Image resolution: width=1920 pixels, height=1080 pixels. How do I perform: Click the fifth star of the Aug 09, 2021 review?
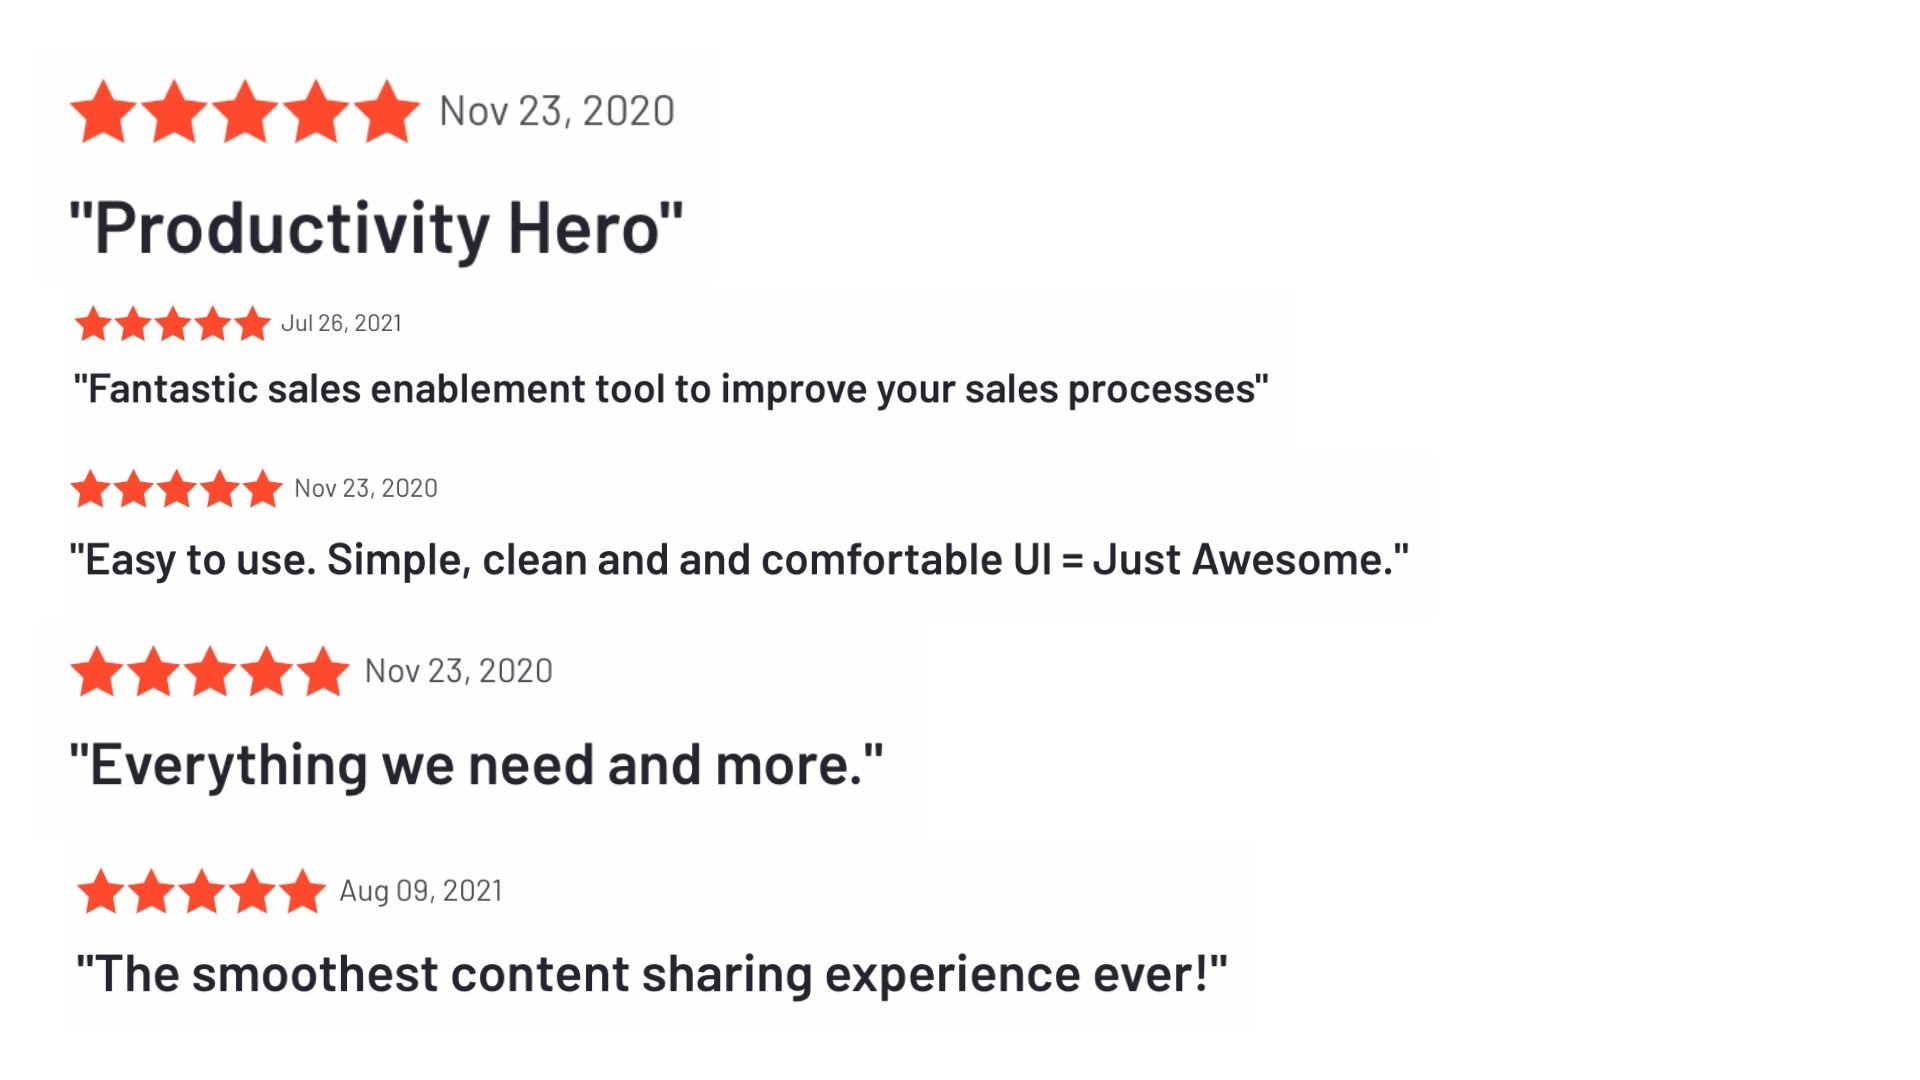(302, 891)
